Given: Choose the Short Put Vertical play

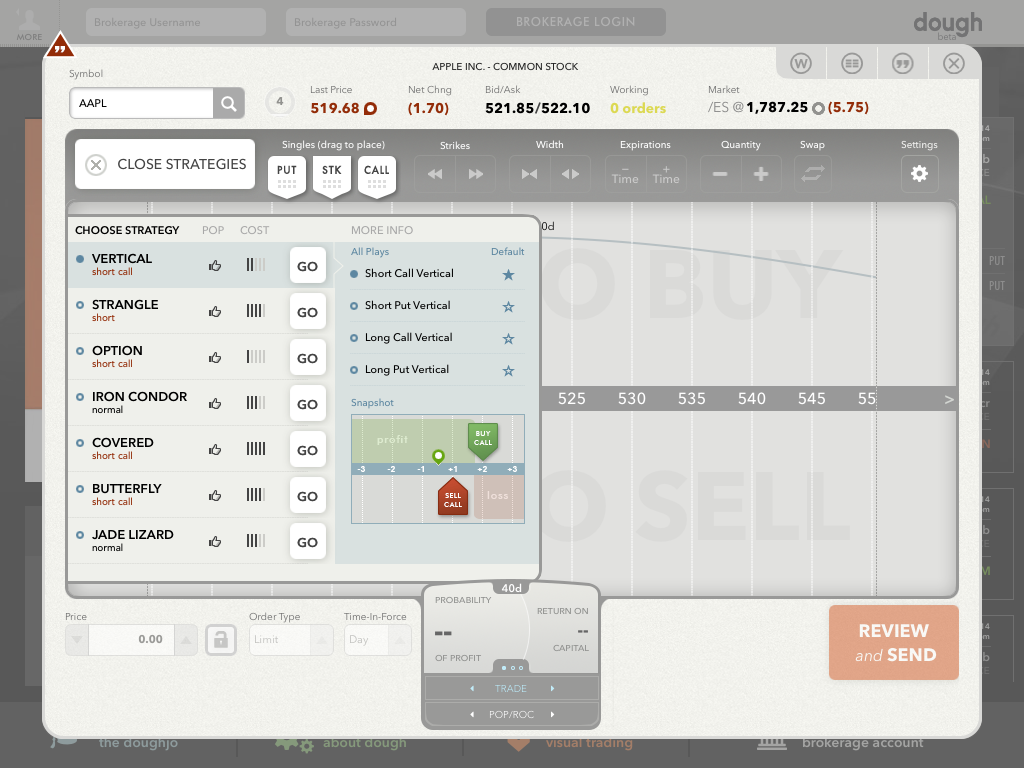Looking at the screenshot, I should click(x=408, y=306).
